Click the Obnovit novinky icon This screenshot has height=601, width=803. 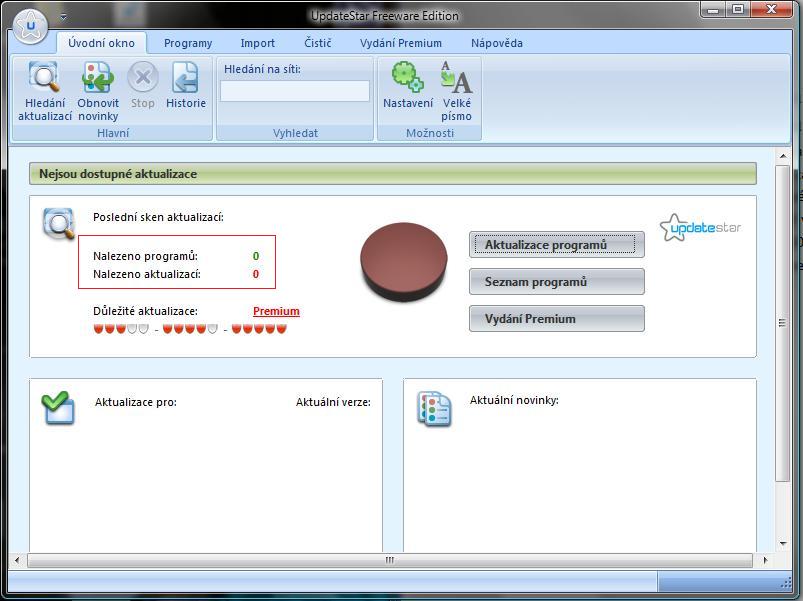tap(98, 91)
